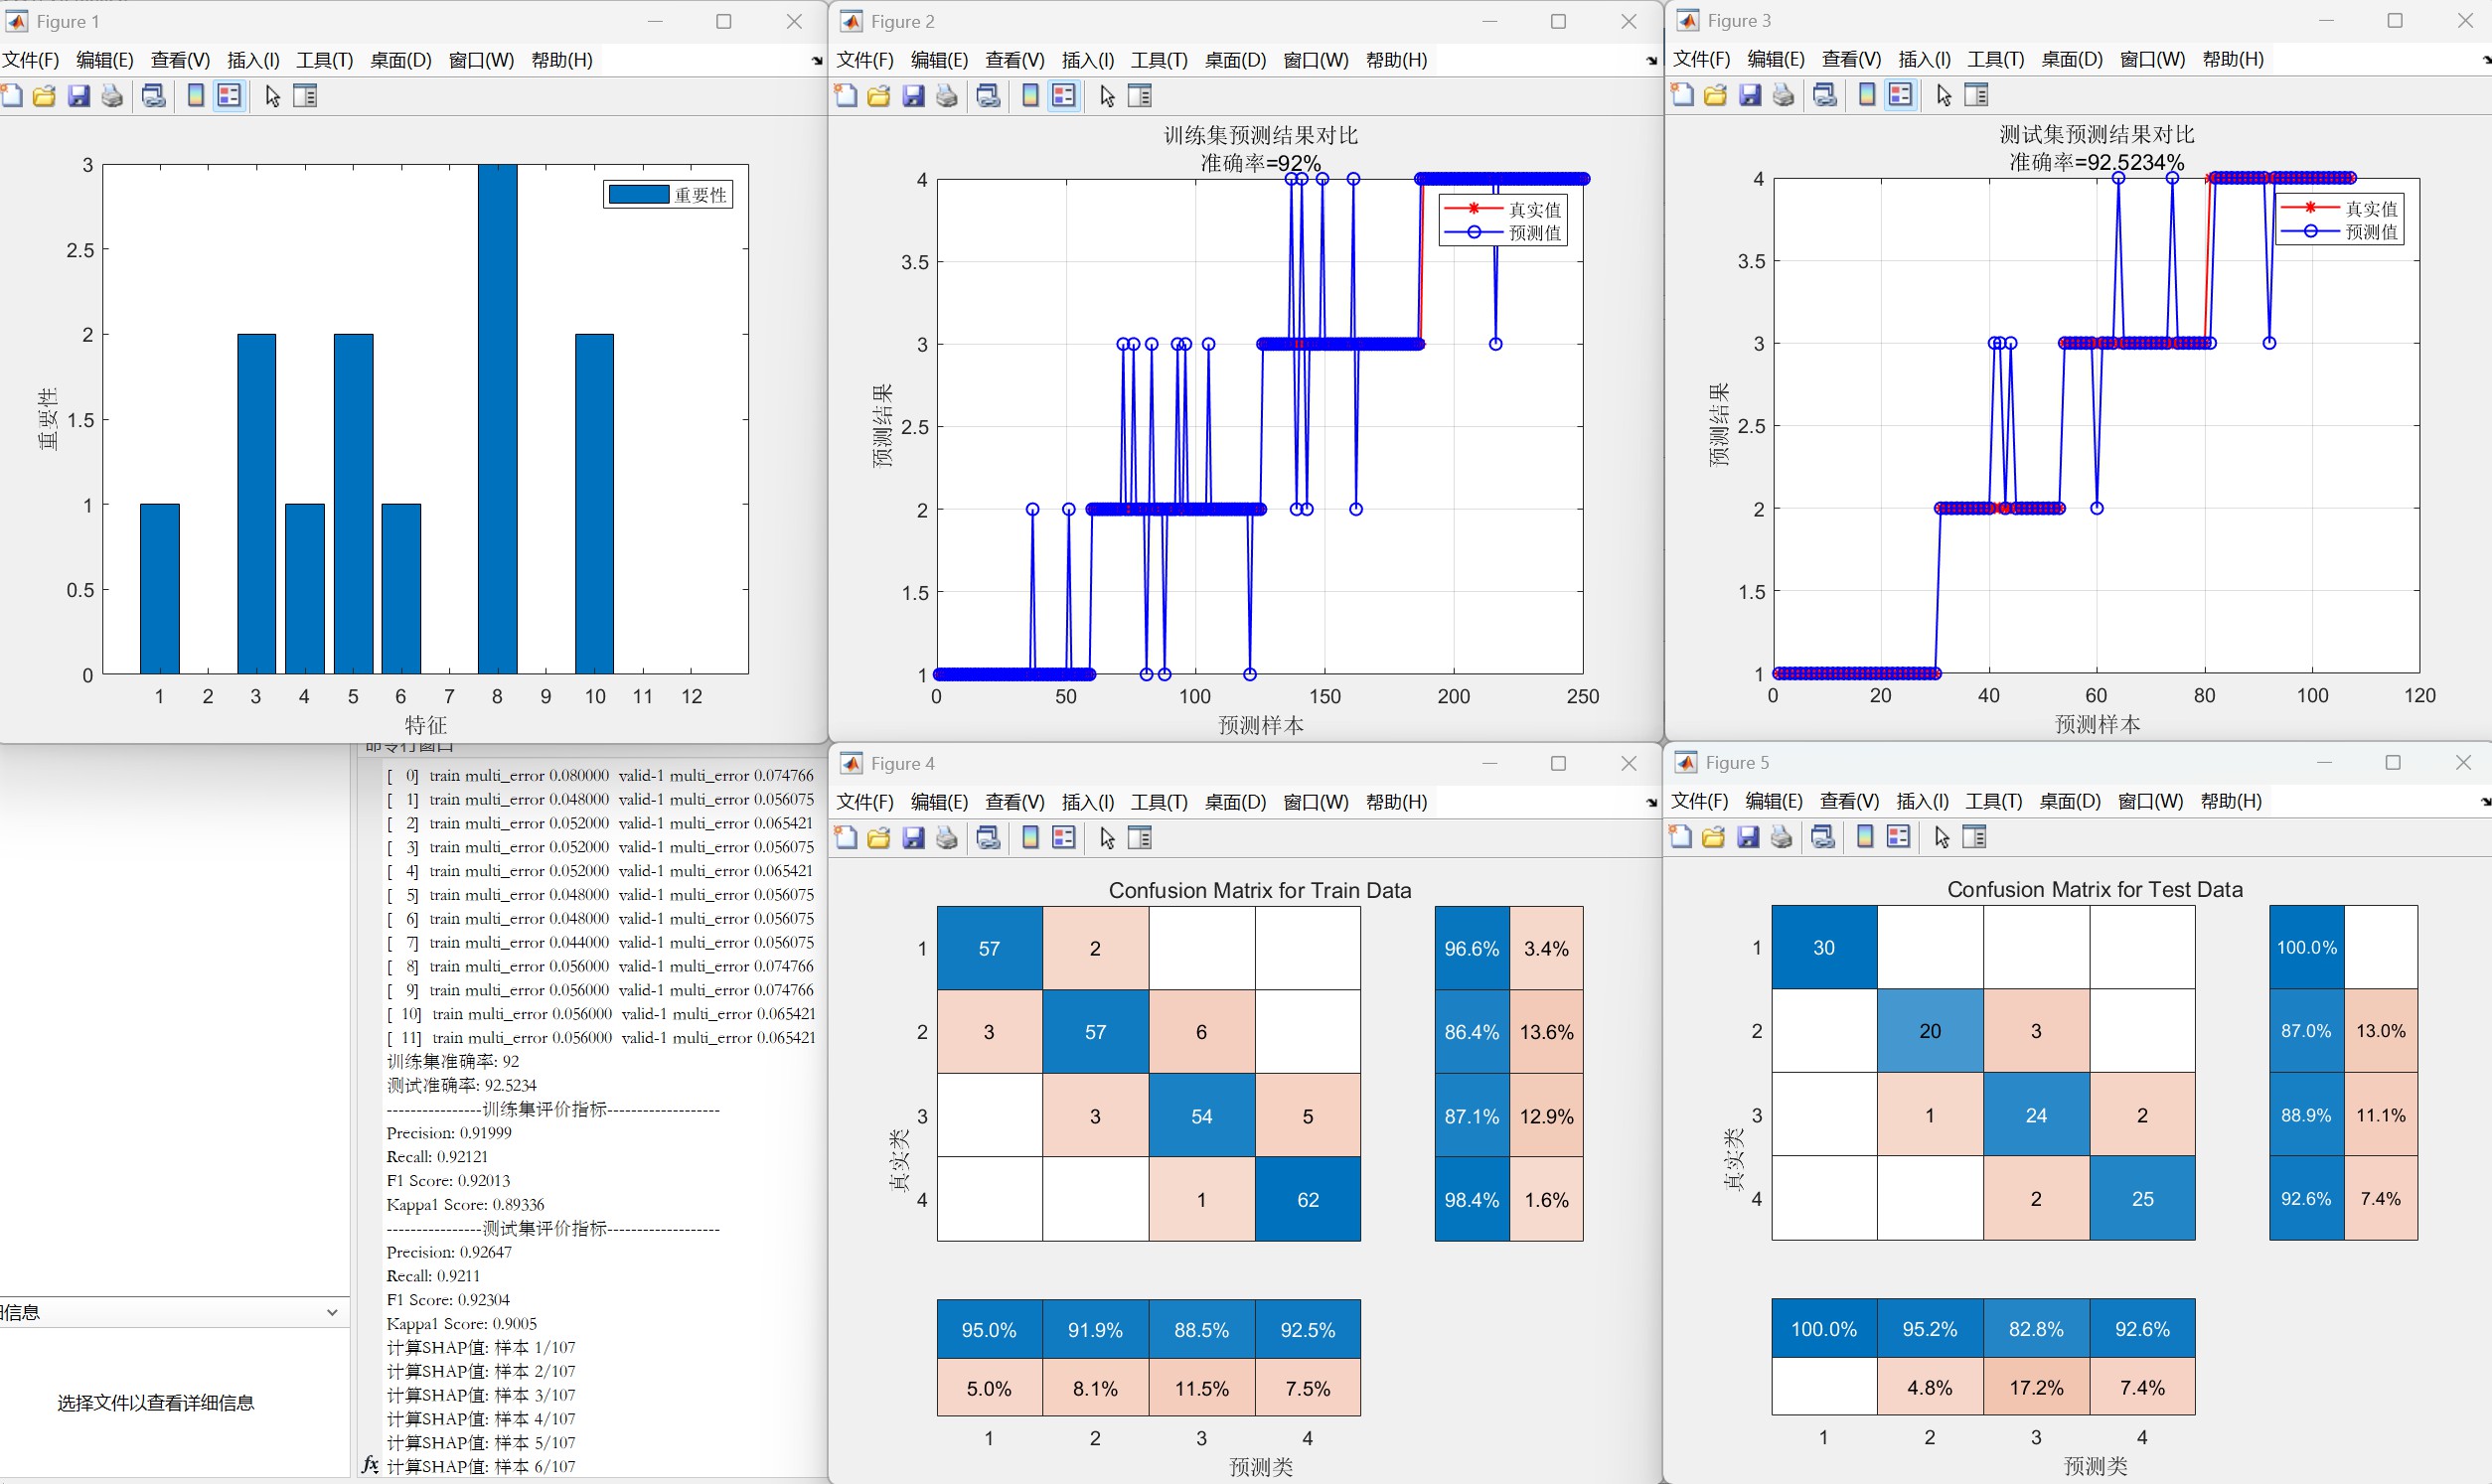Click 帮助(H) menu in Figure 3

tap(2233, 59)
